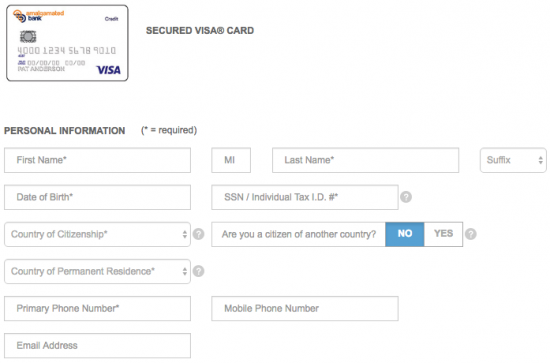Open the Suffix dropdown

coord(513,160)
